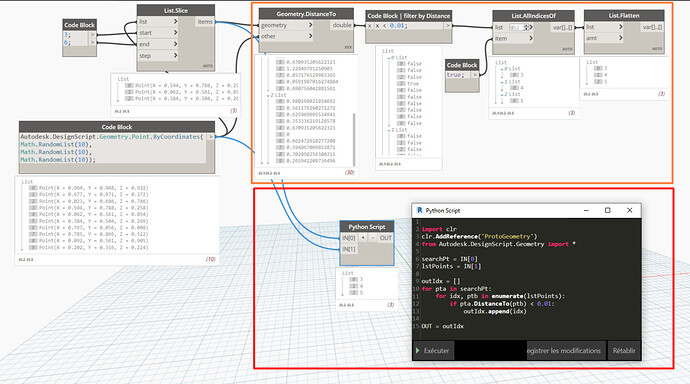Click the Exécuter run button

433,351
